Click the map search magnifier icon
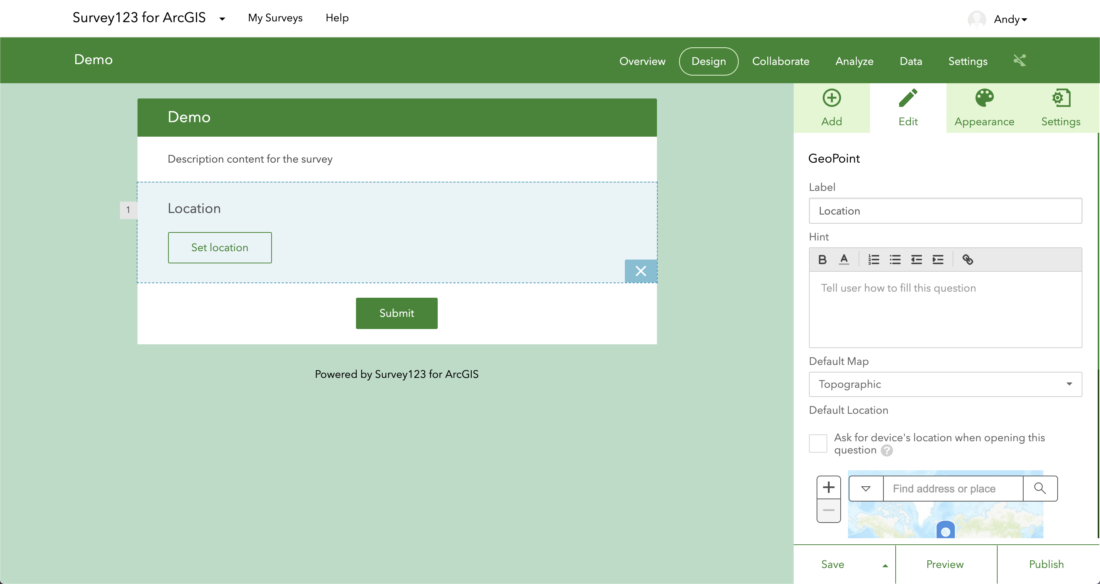The height and width of the screenshot is (584, 1100). coord(1040,489)
